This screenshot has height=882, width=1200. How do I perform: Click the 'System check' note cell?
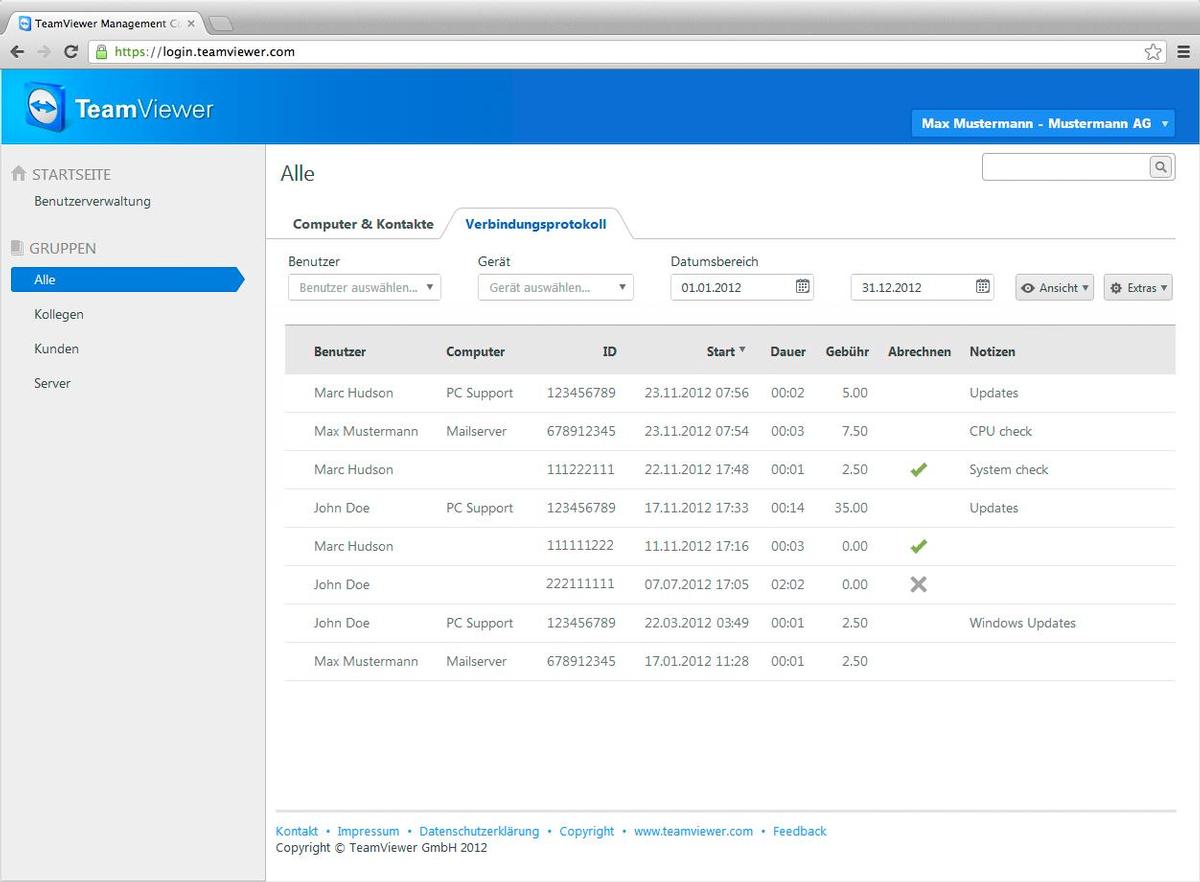(x=1009, y=469)
